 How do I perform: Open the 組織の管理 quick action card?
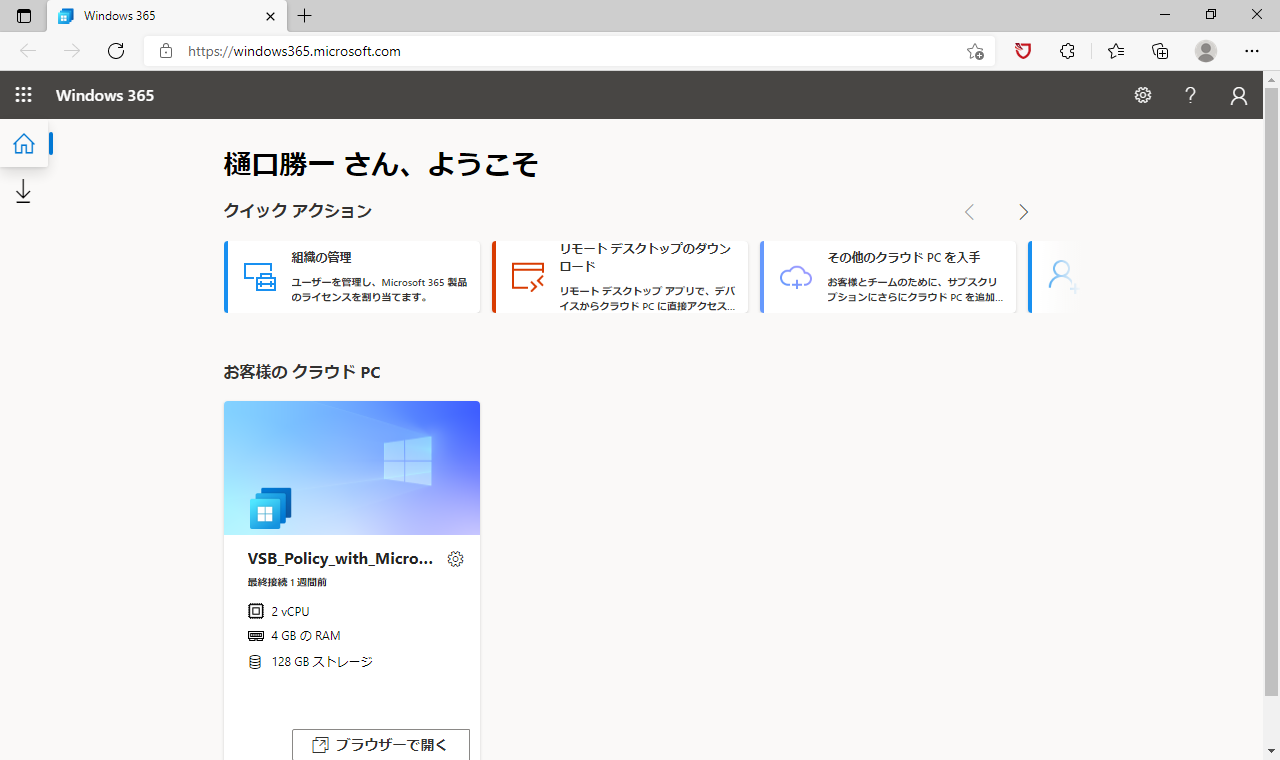point(352,277)
